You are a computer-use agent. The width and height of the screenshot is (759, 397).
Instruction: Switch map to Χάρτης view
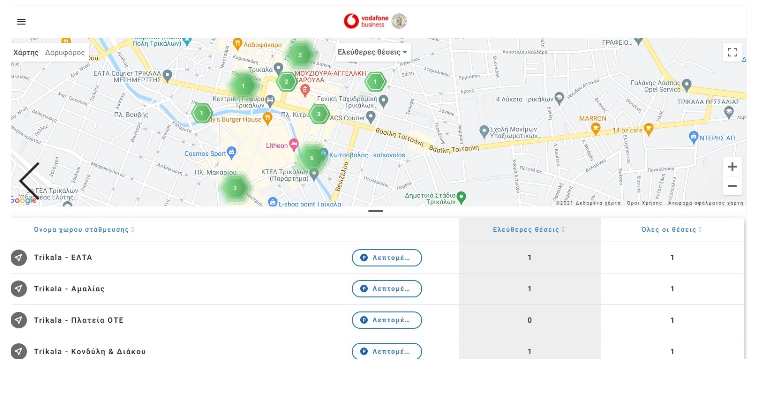pyautogui.click(x=26, y=52)
